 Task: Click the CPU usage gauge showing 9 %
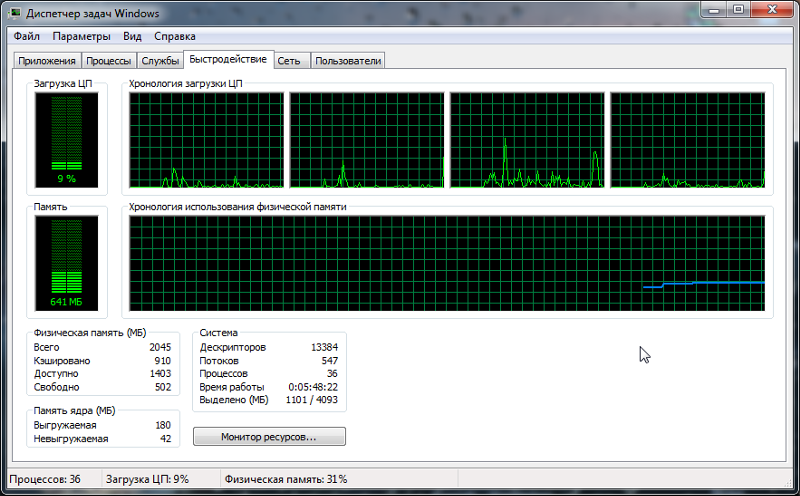point(66,140)
